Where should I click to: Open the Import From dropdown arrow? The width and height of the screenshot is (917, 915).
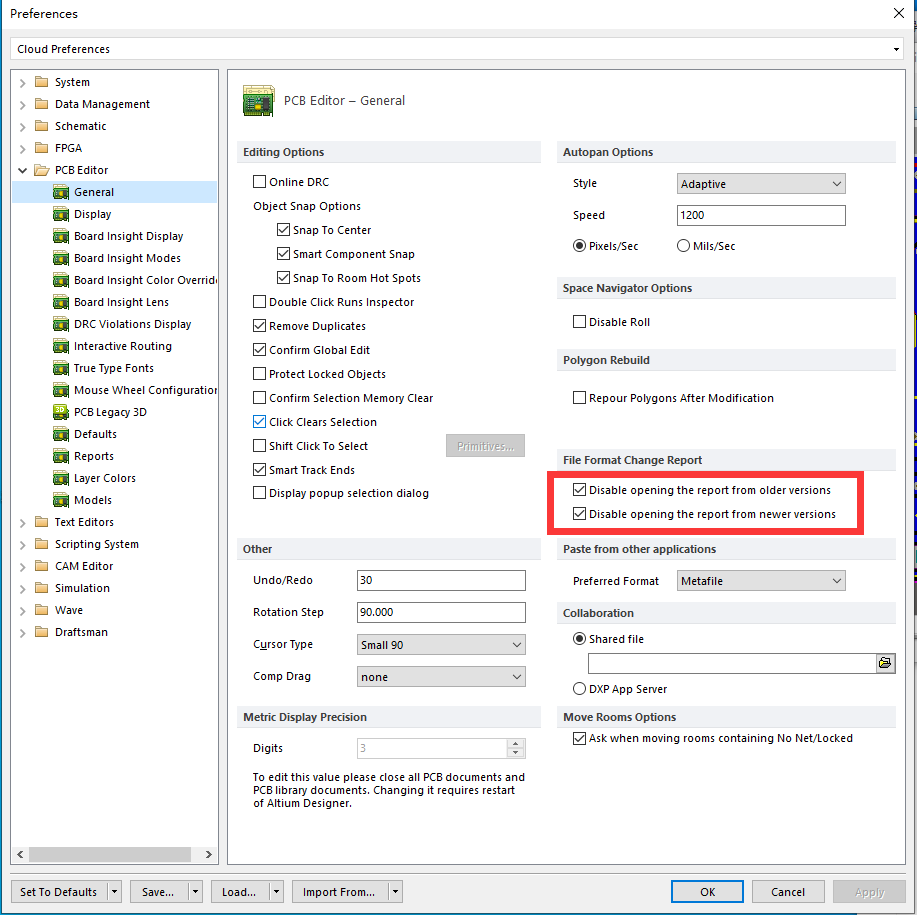395,892
